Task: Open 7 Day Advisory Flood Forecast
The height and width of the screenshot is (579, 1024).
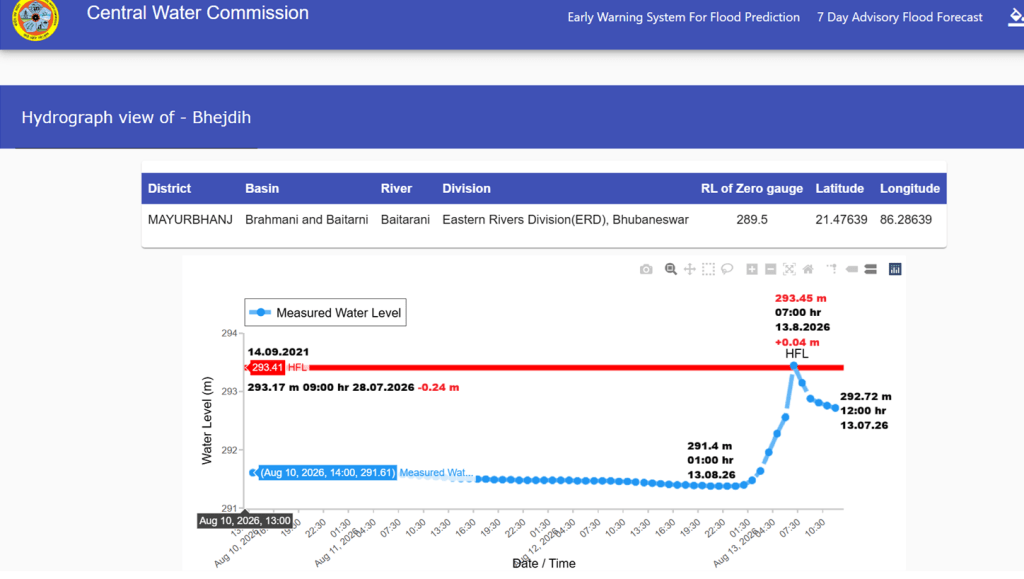Action: (899, 18)
